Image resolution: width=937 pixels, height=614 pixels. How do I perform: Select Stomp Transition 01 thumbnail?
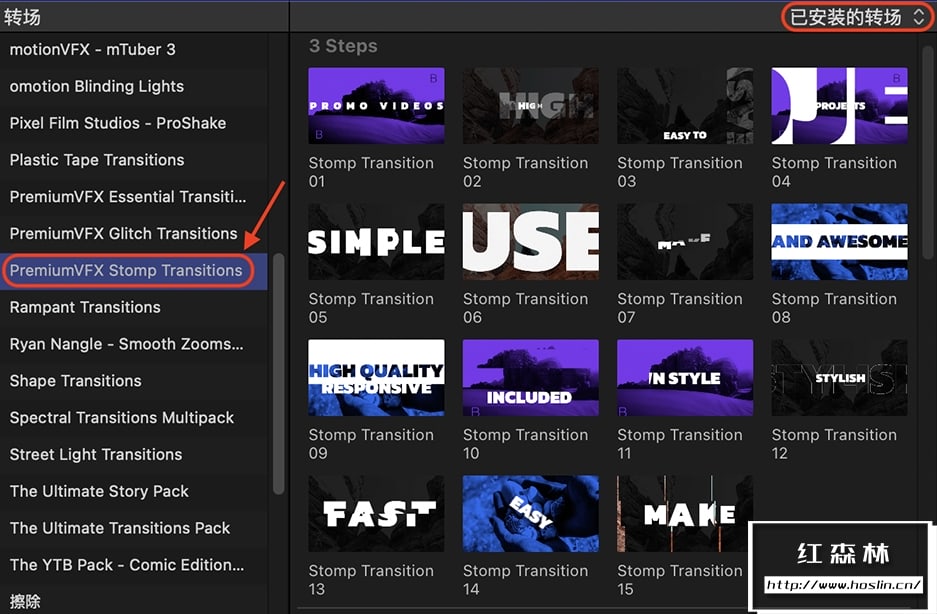point(376,106)
